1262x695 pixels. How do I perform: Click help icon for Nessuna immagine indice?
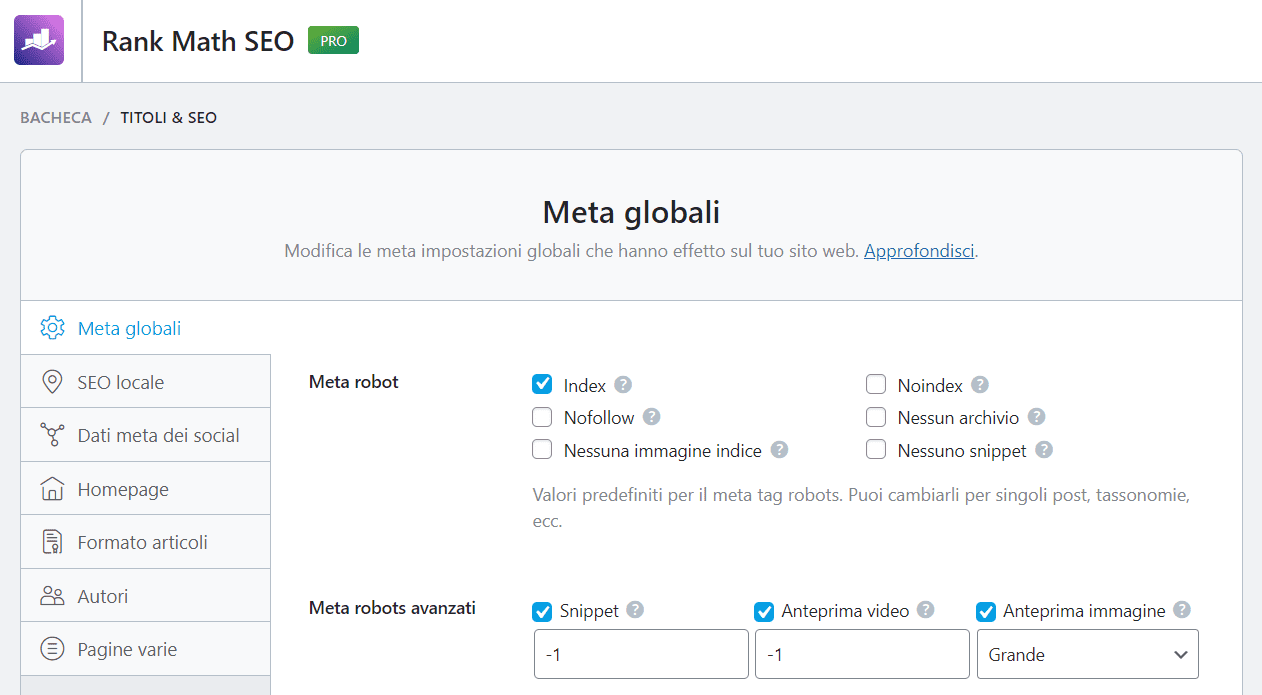[x=779, y=450]
